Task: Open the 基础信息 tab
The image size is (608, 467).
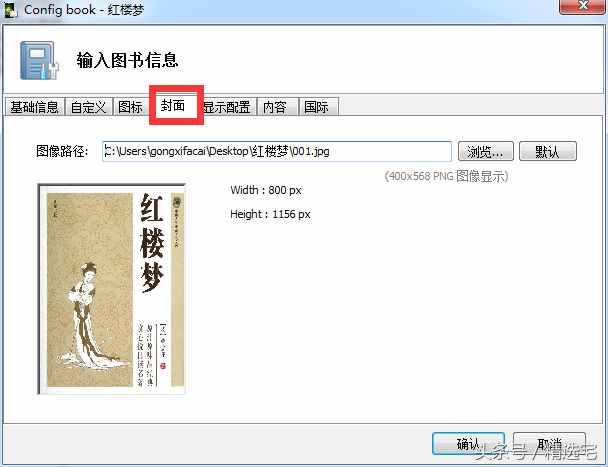Action: 34,107
